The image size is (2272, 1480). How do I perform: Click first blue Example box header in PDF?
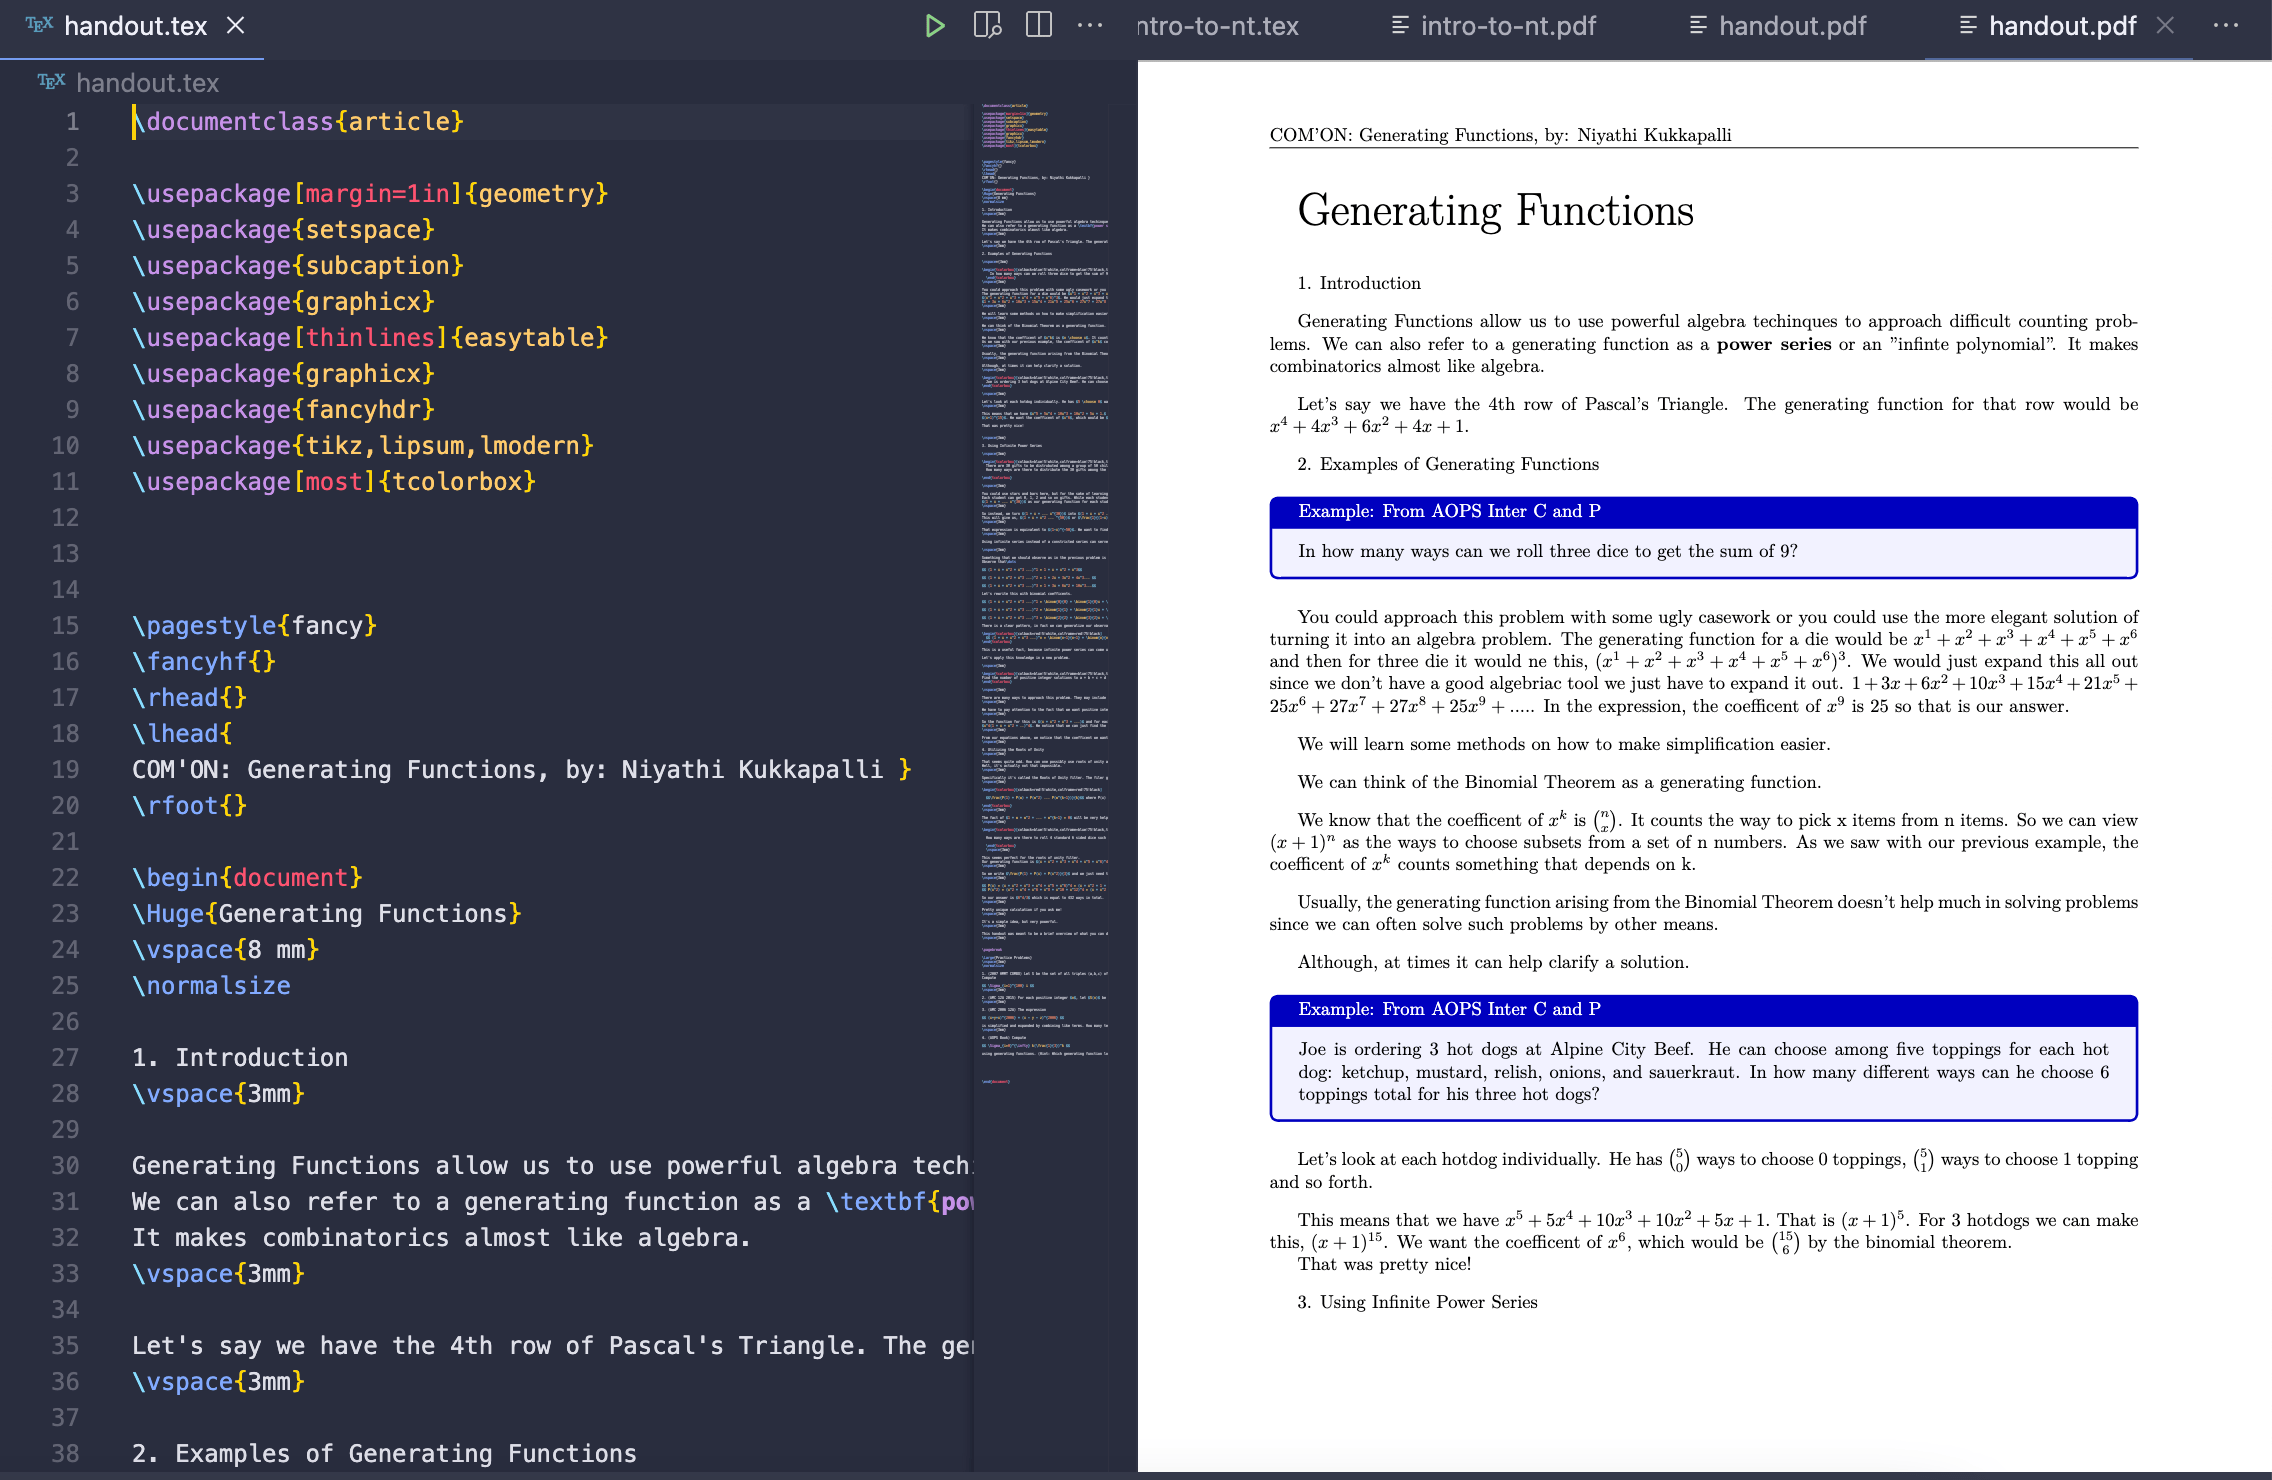pos(1702,512)
